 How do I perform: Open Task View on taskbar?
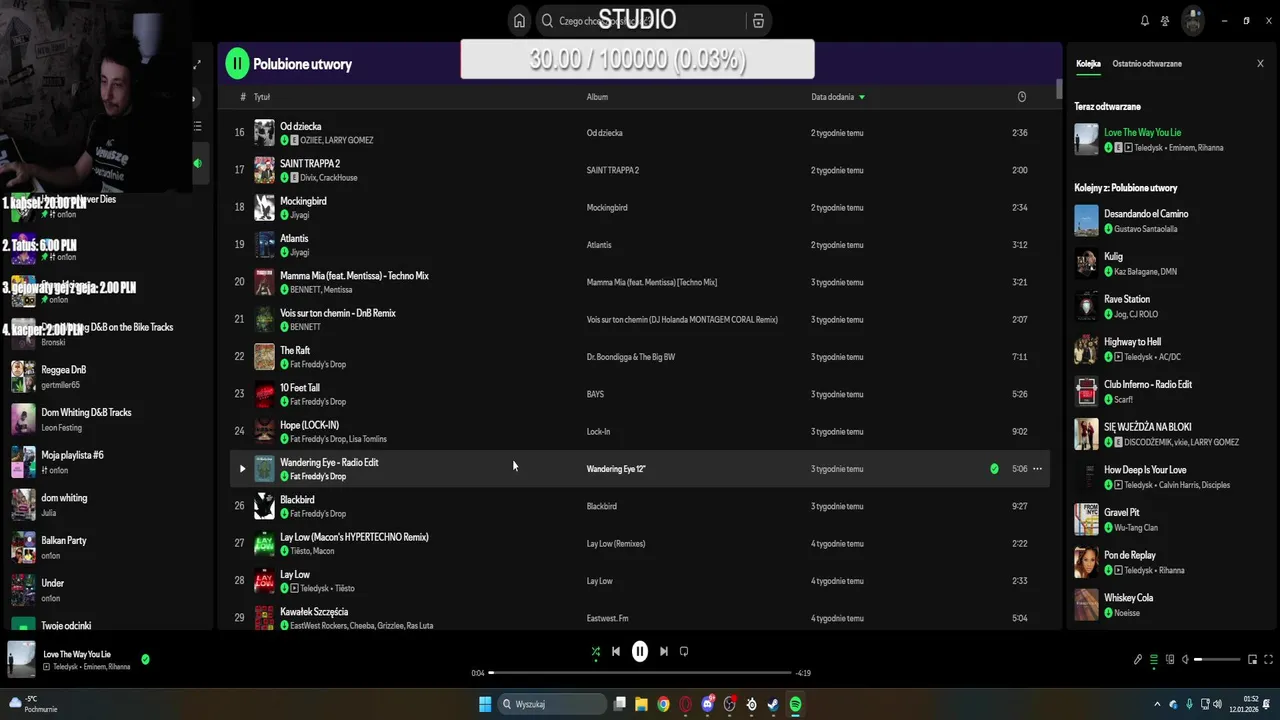pos(620,704)
